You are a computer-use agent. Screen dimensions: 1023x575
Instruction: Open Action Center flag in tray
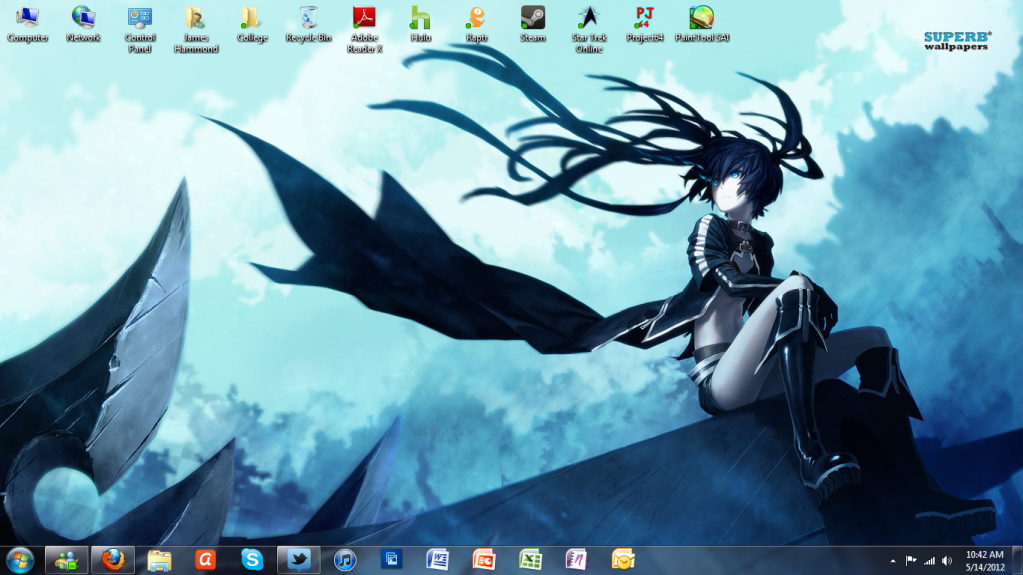coord(911,561)
